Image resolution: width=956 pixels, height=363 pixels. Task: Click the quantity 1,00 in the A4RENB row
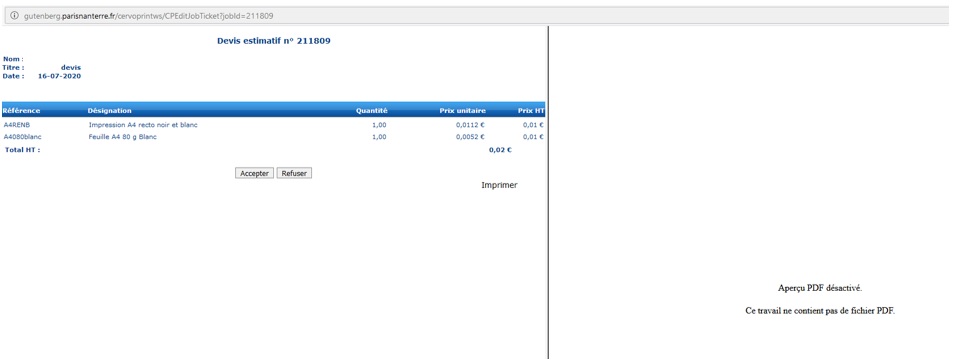[379, 125]
